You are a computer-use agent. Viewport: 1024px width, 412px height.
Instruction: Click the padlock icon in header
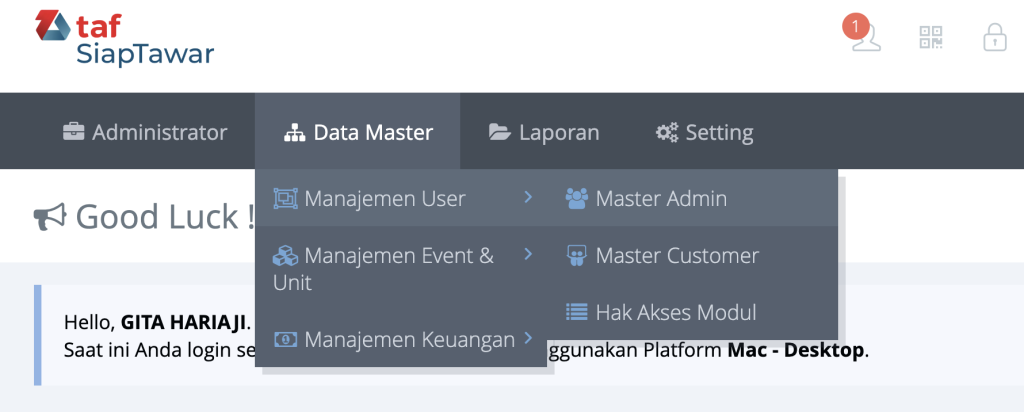(x=994, y=38)
